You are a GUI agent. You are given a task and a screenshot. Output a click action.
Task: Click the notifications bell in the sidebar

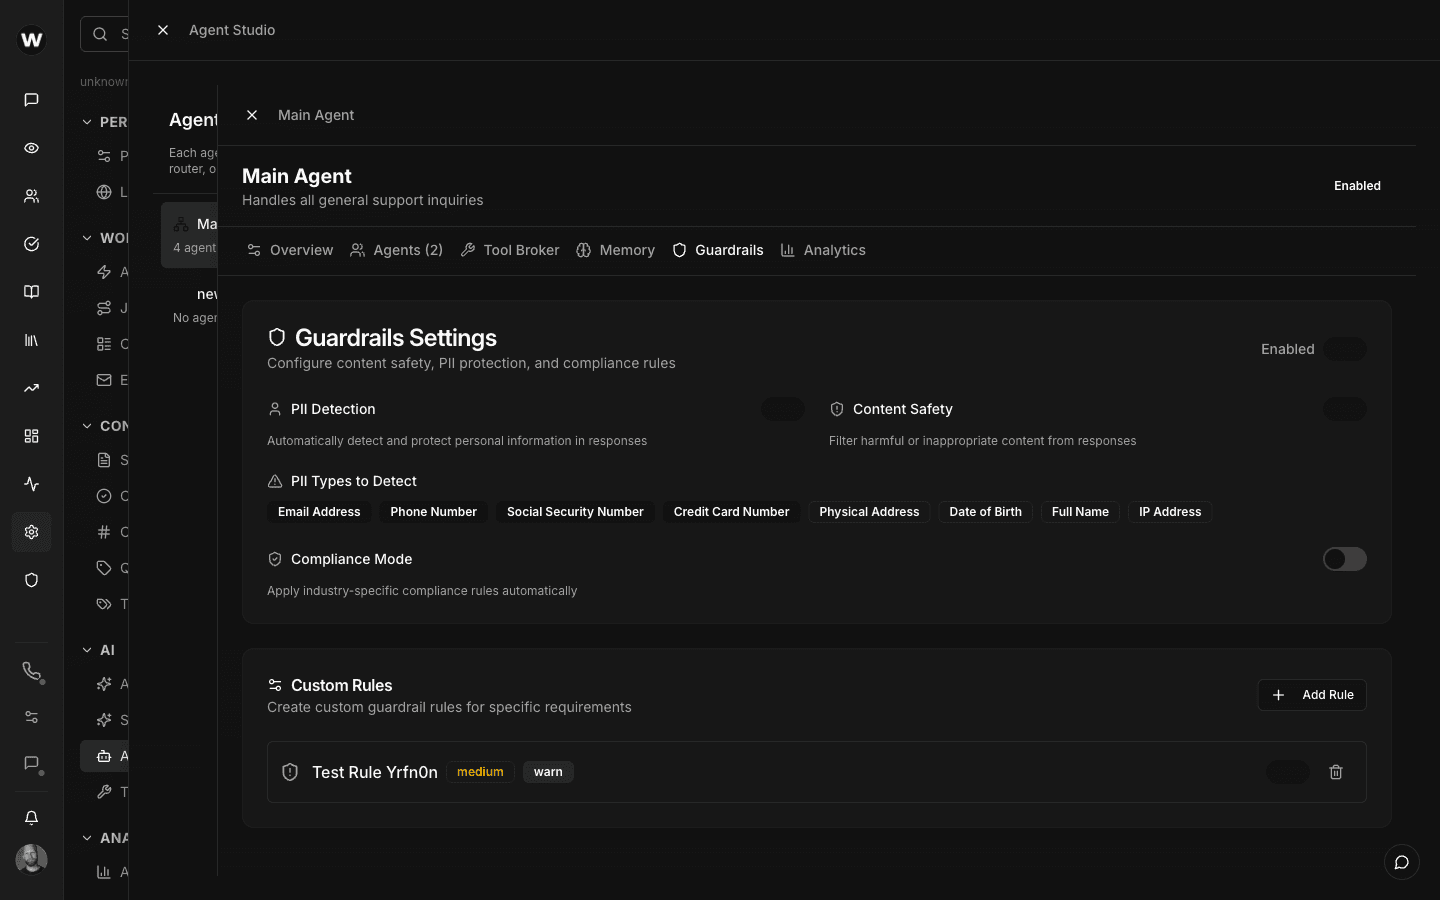pyautogui.click(x=31, y=817)
